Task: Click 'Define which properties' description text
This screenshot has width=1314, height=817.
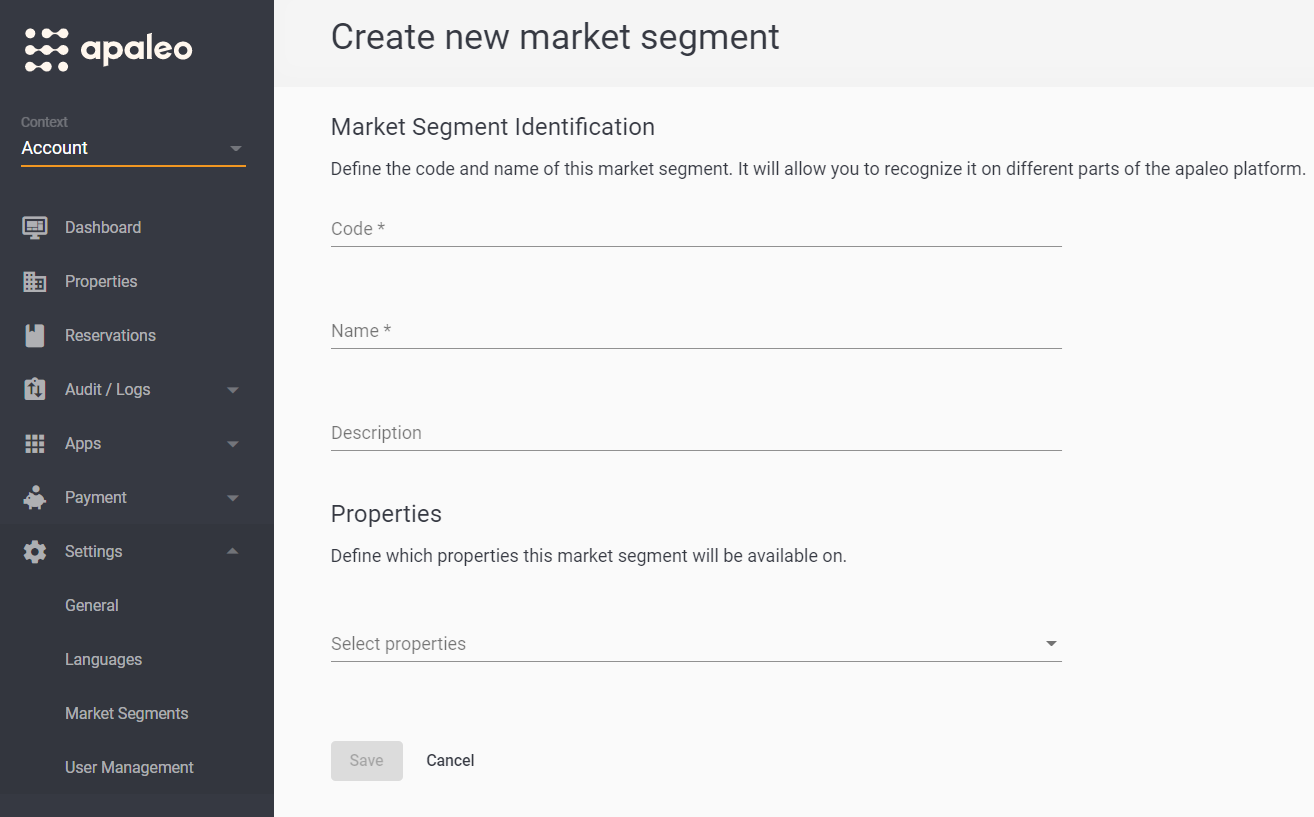Action: 589,556
